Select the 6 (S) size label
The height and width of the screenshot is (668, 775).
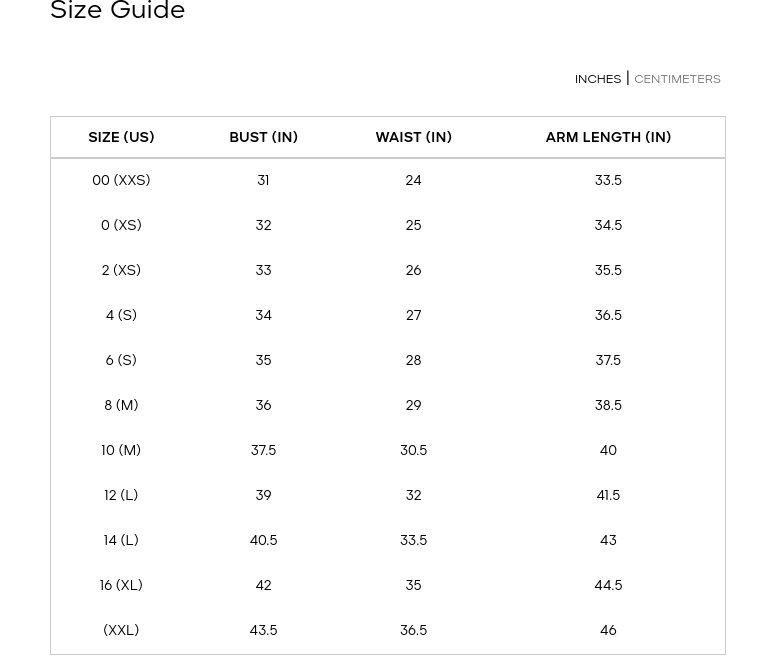coord(121,360)
